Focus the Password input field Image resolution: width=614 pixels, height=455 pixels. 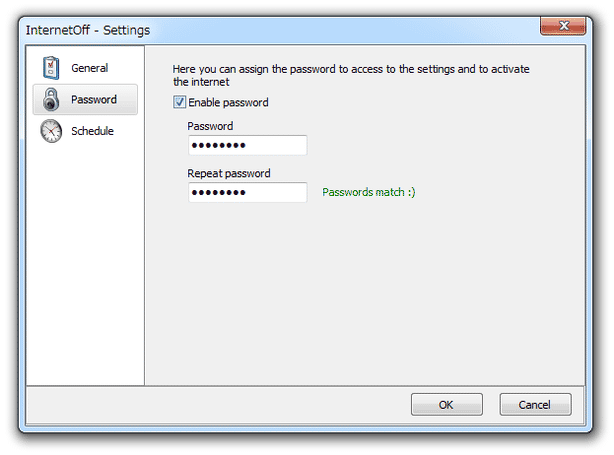click(247, 145)
